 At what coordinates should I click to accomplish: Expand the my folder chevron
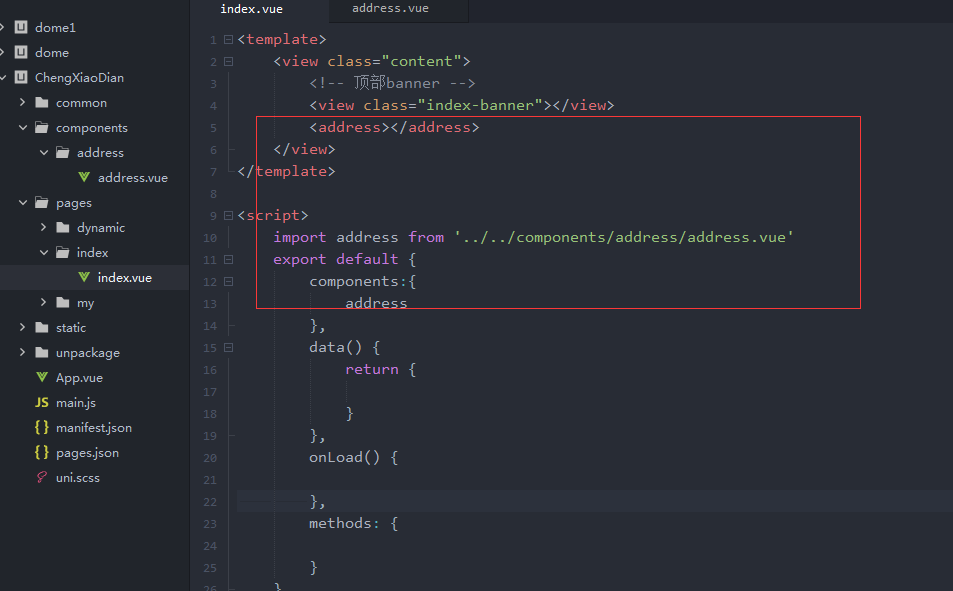[x=44, y=302]
